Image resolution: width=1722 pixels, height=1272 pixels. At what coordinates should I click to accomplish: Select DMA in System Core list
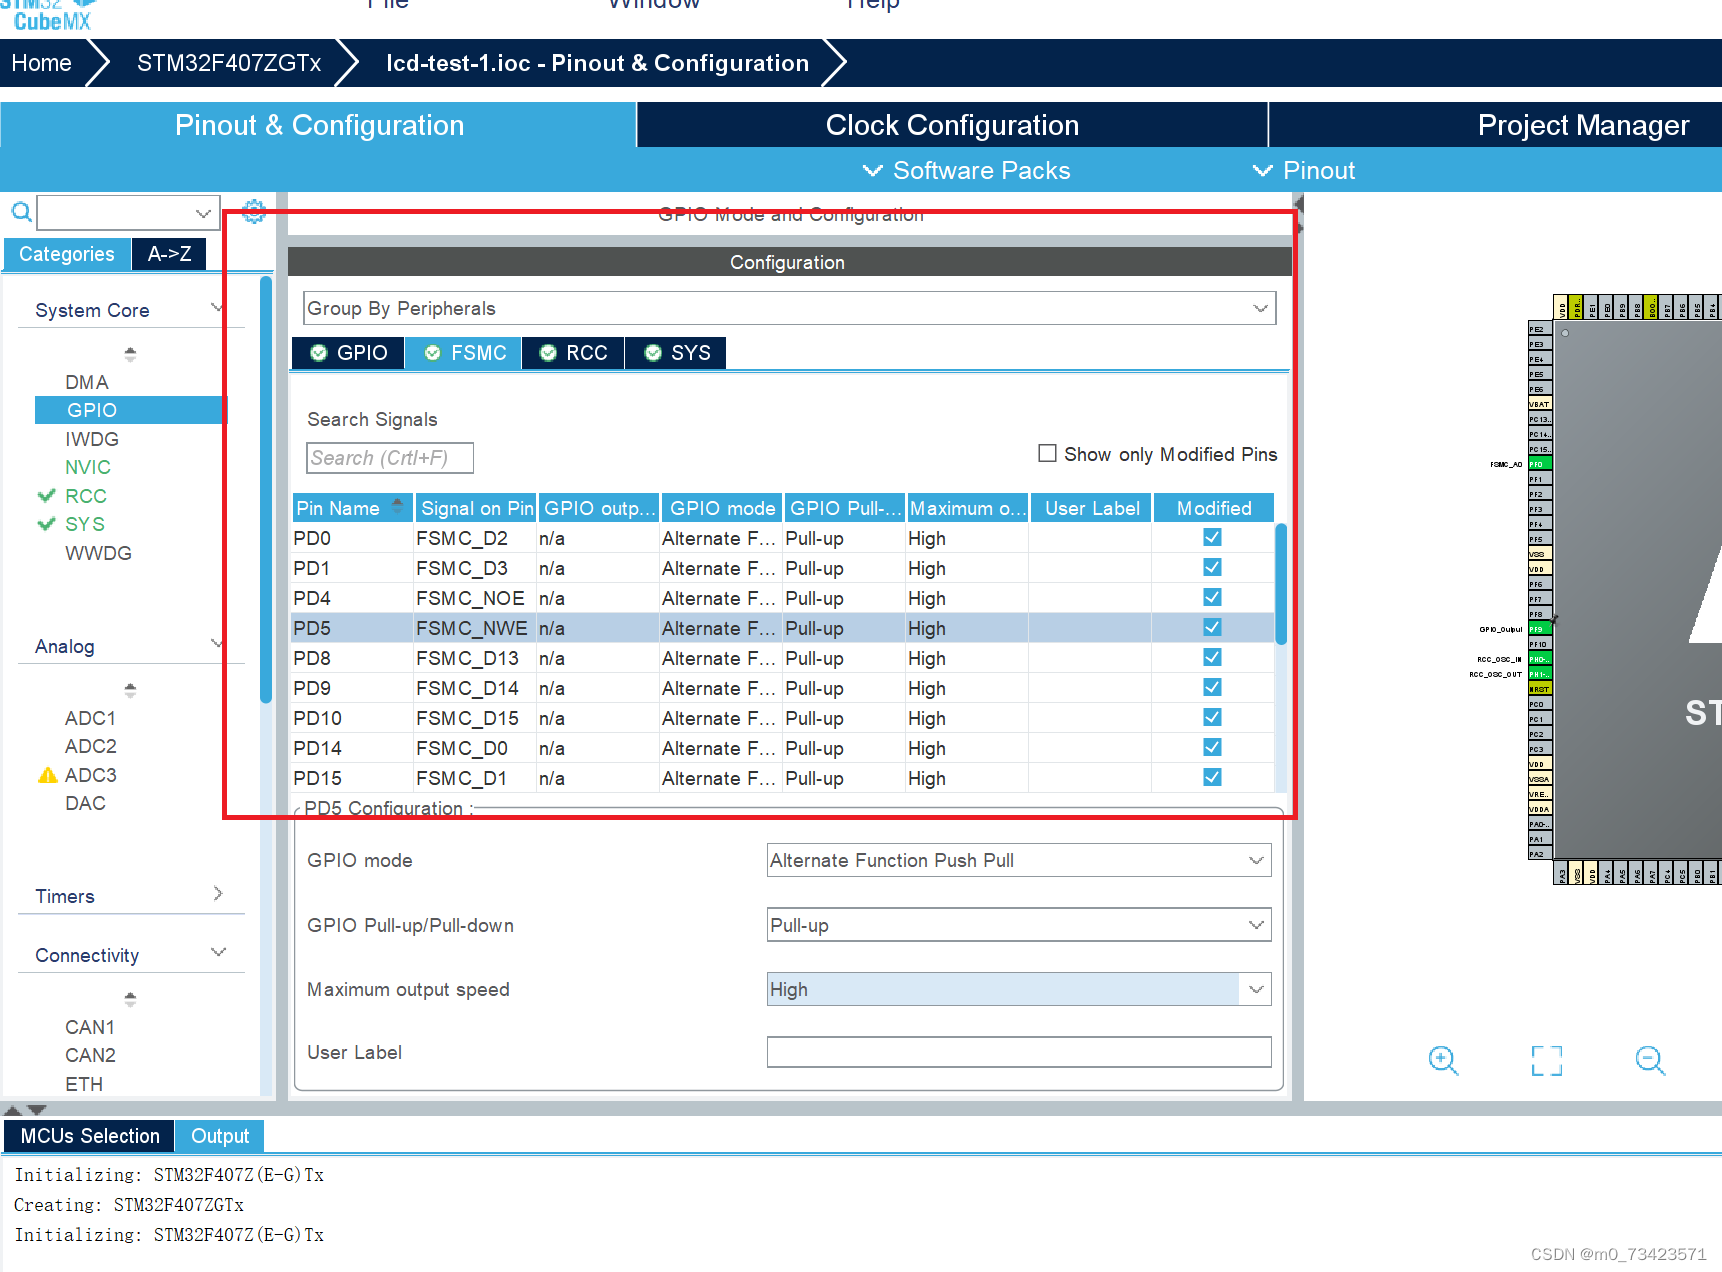point(87,382)
